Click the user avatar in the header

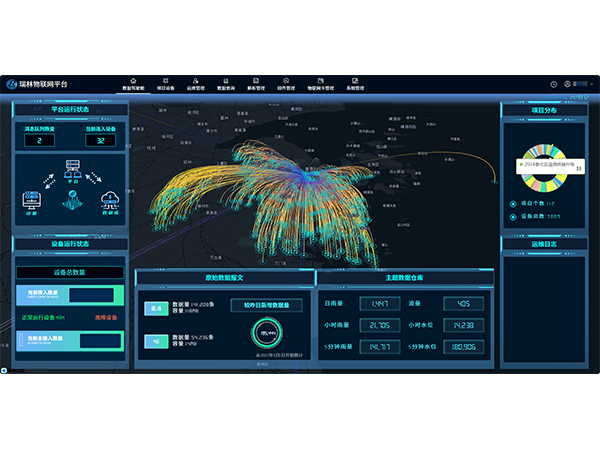point(566,84)
